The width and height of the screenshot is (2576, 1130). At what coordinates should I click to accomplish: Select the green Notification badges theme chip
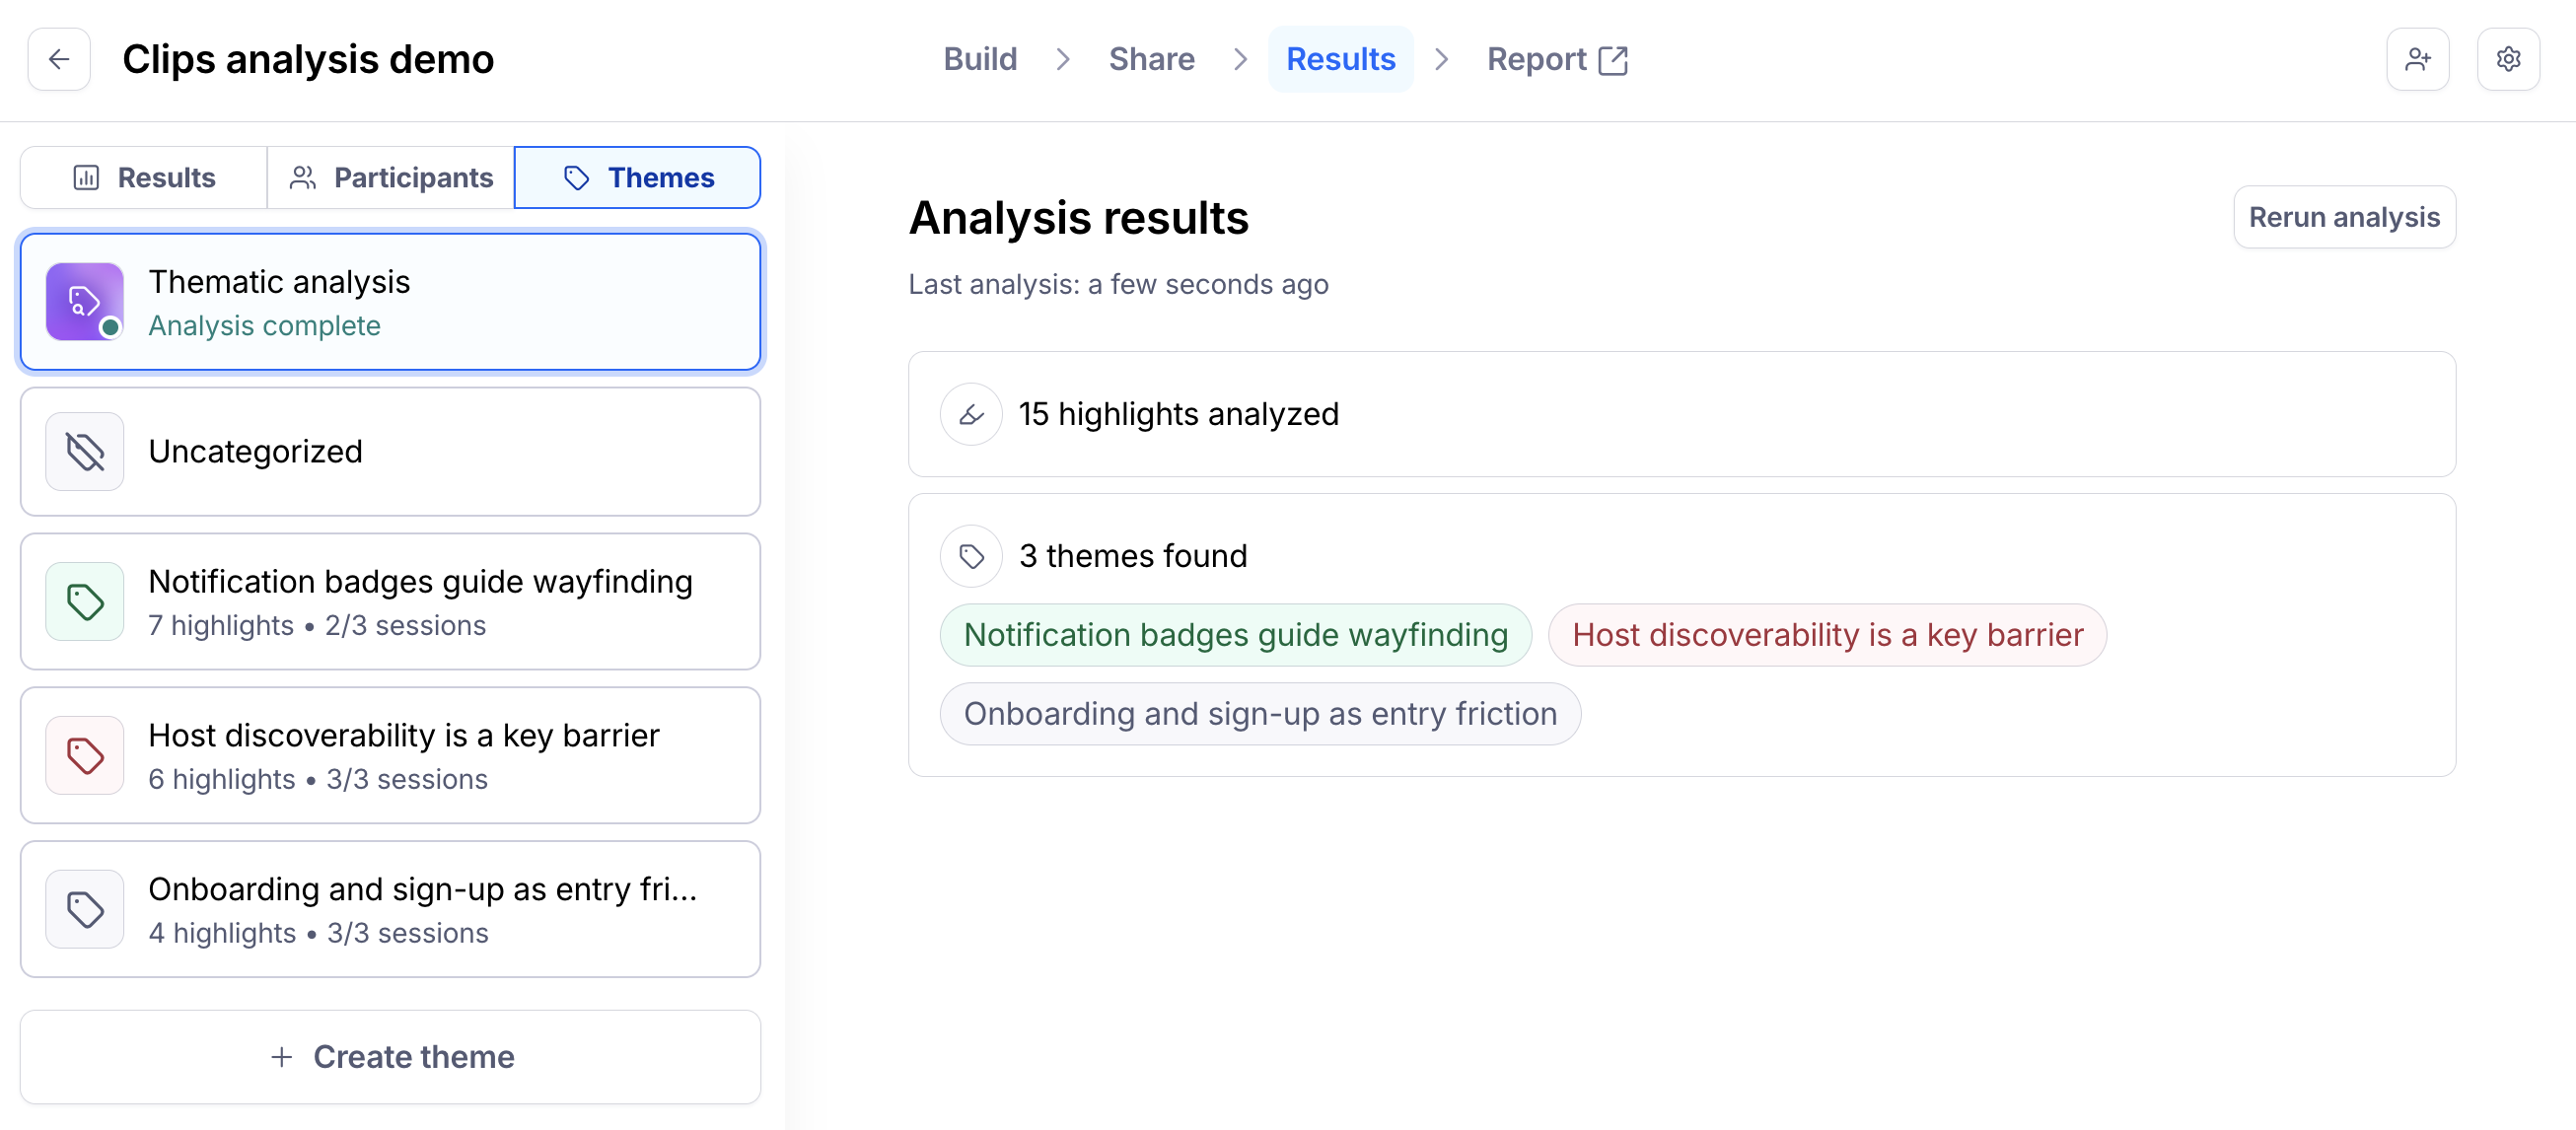pyautogui.click(x=1235, y=635)
